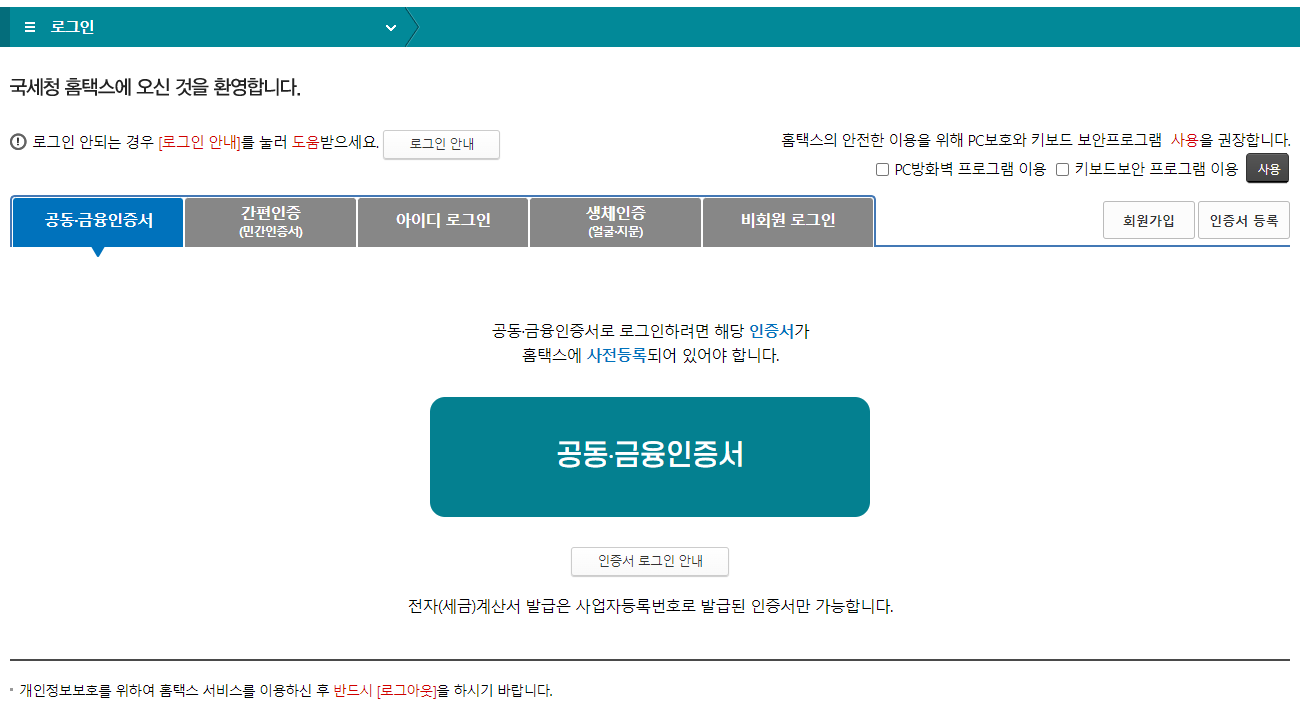Switch to 간편인증 (민간인증서) tab
This screenshot has width=1300, height=714.
271,221
